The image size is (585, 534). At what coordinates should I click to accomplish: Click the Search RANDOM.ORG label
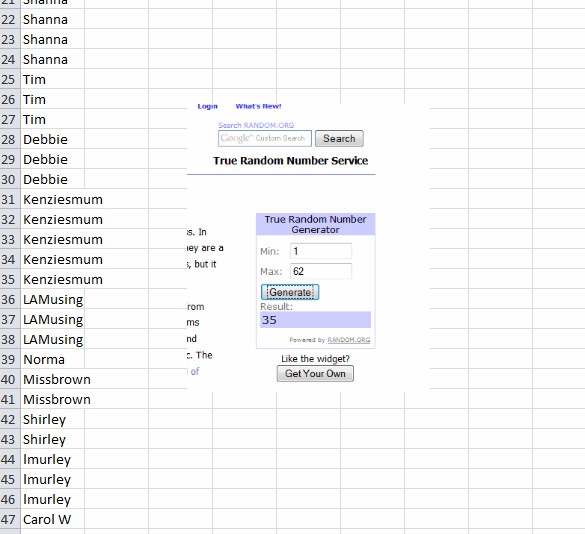click(256, 125)
